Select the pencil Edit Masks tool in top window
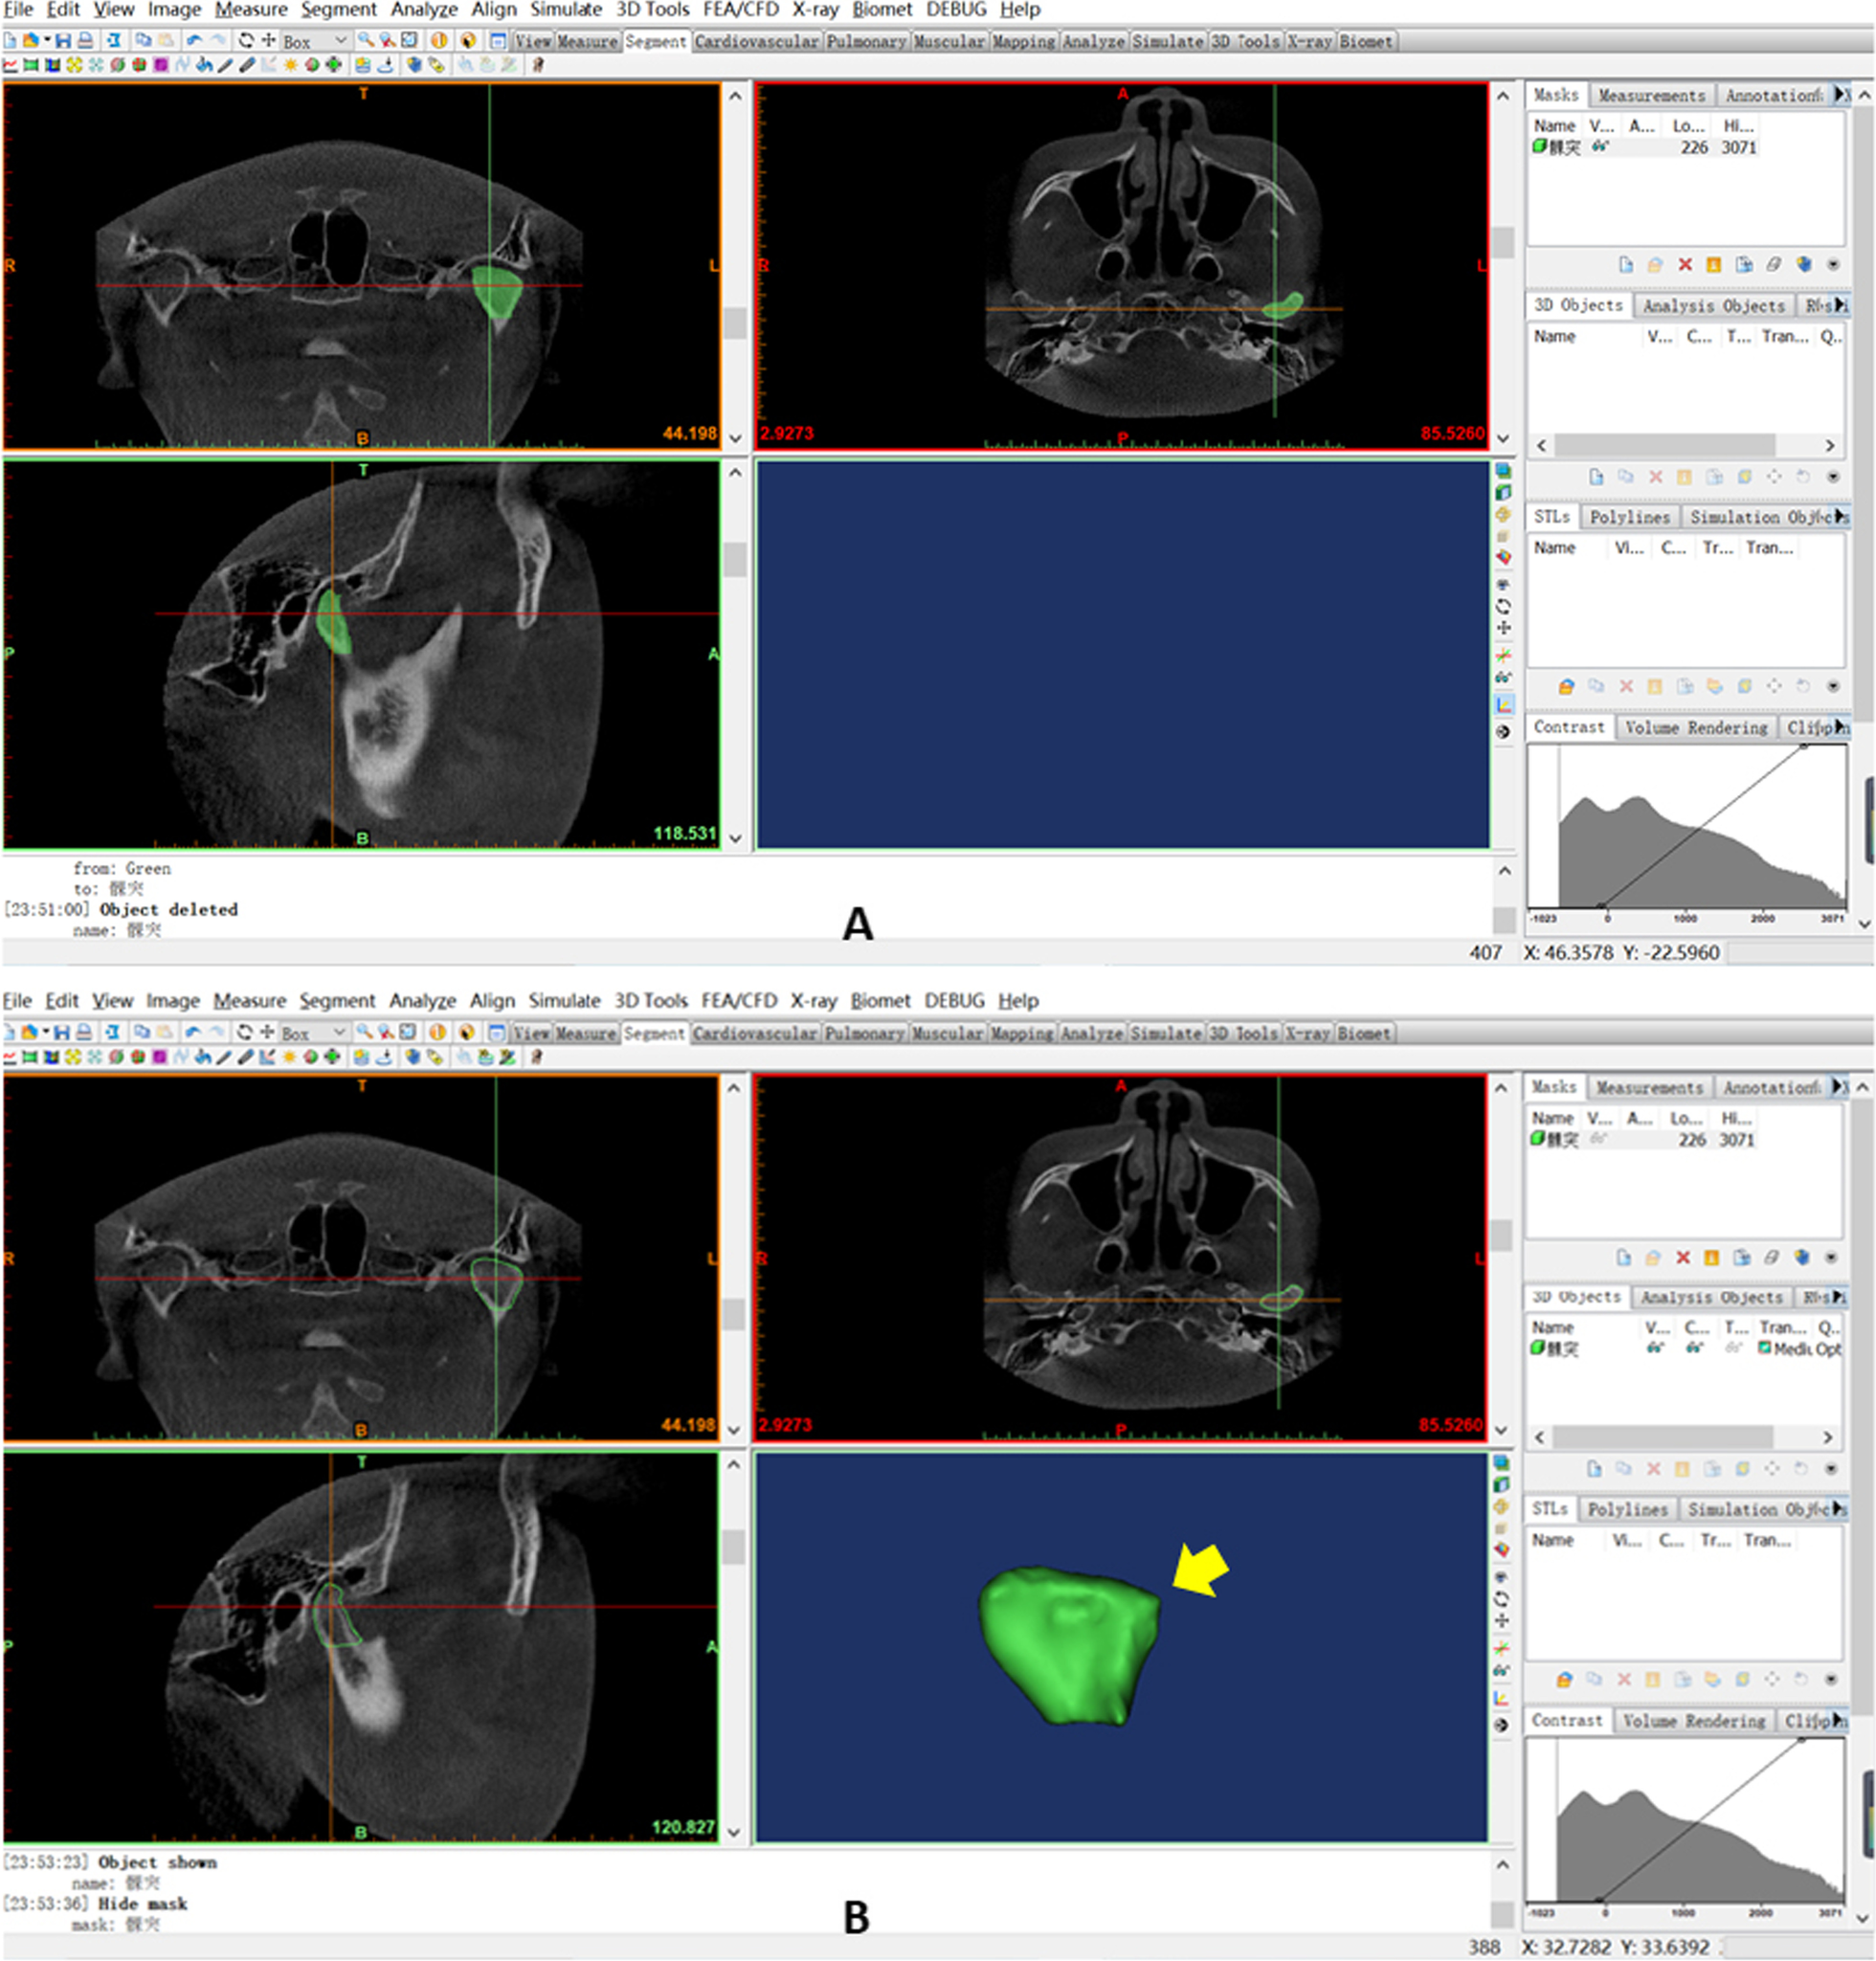 225,65
